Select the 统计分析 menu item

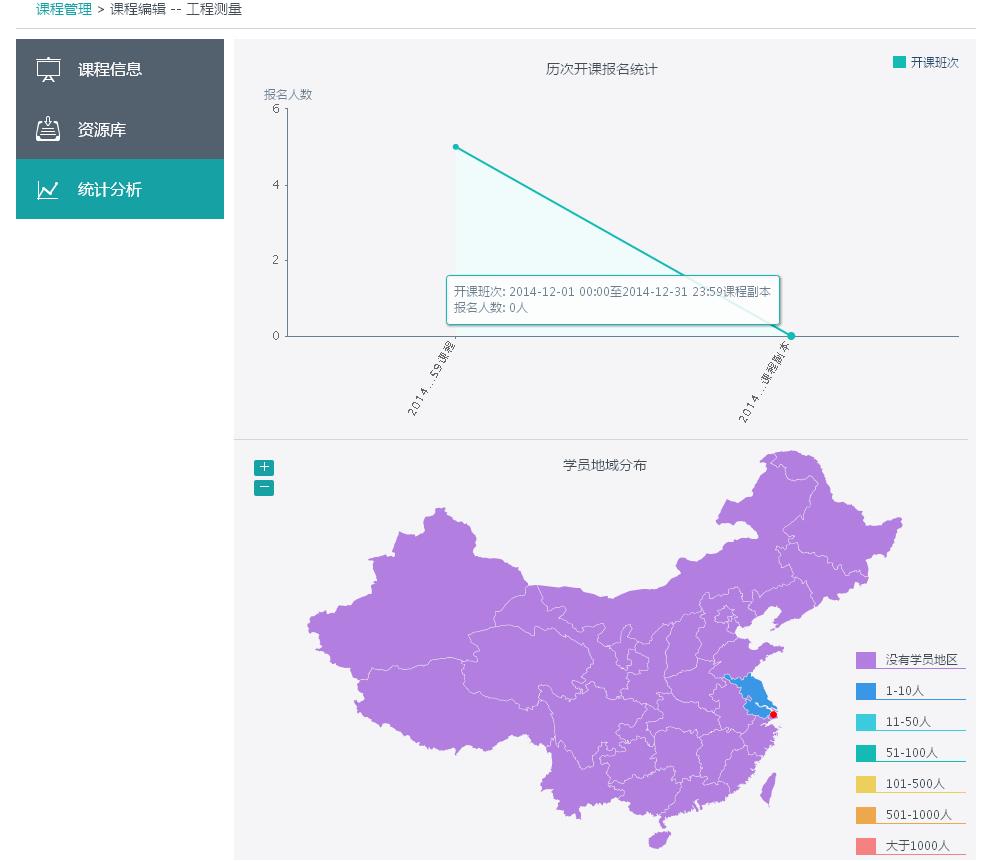click(x=110, y=190)
